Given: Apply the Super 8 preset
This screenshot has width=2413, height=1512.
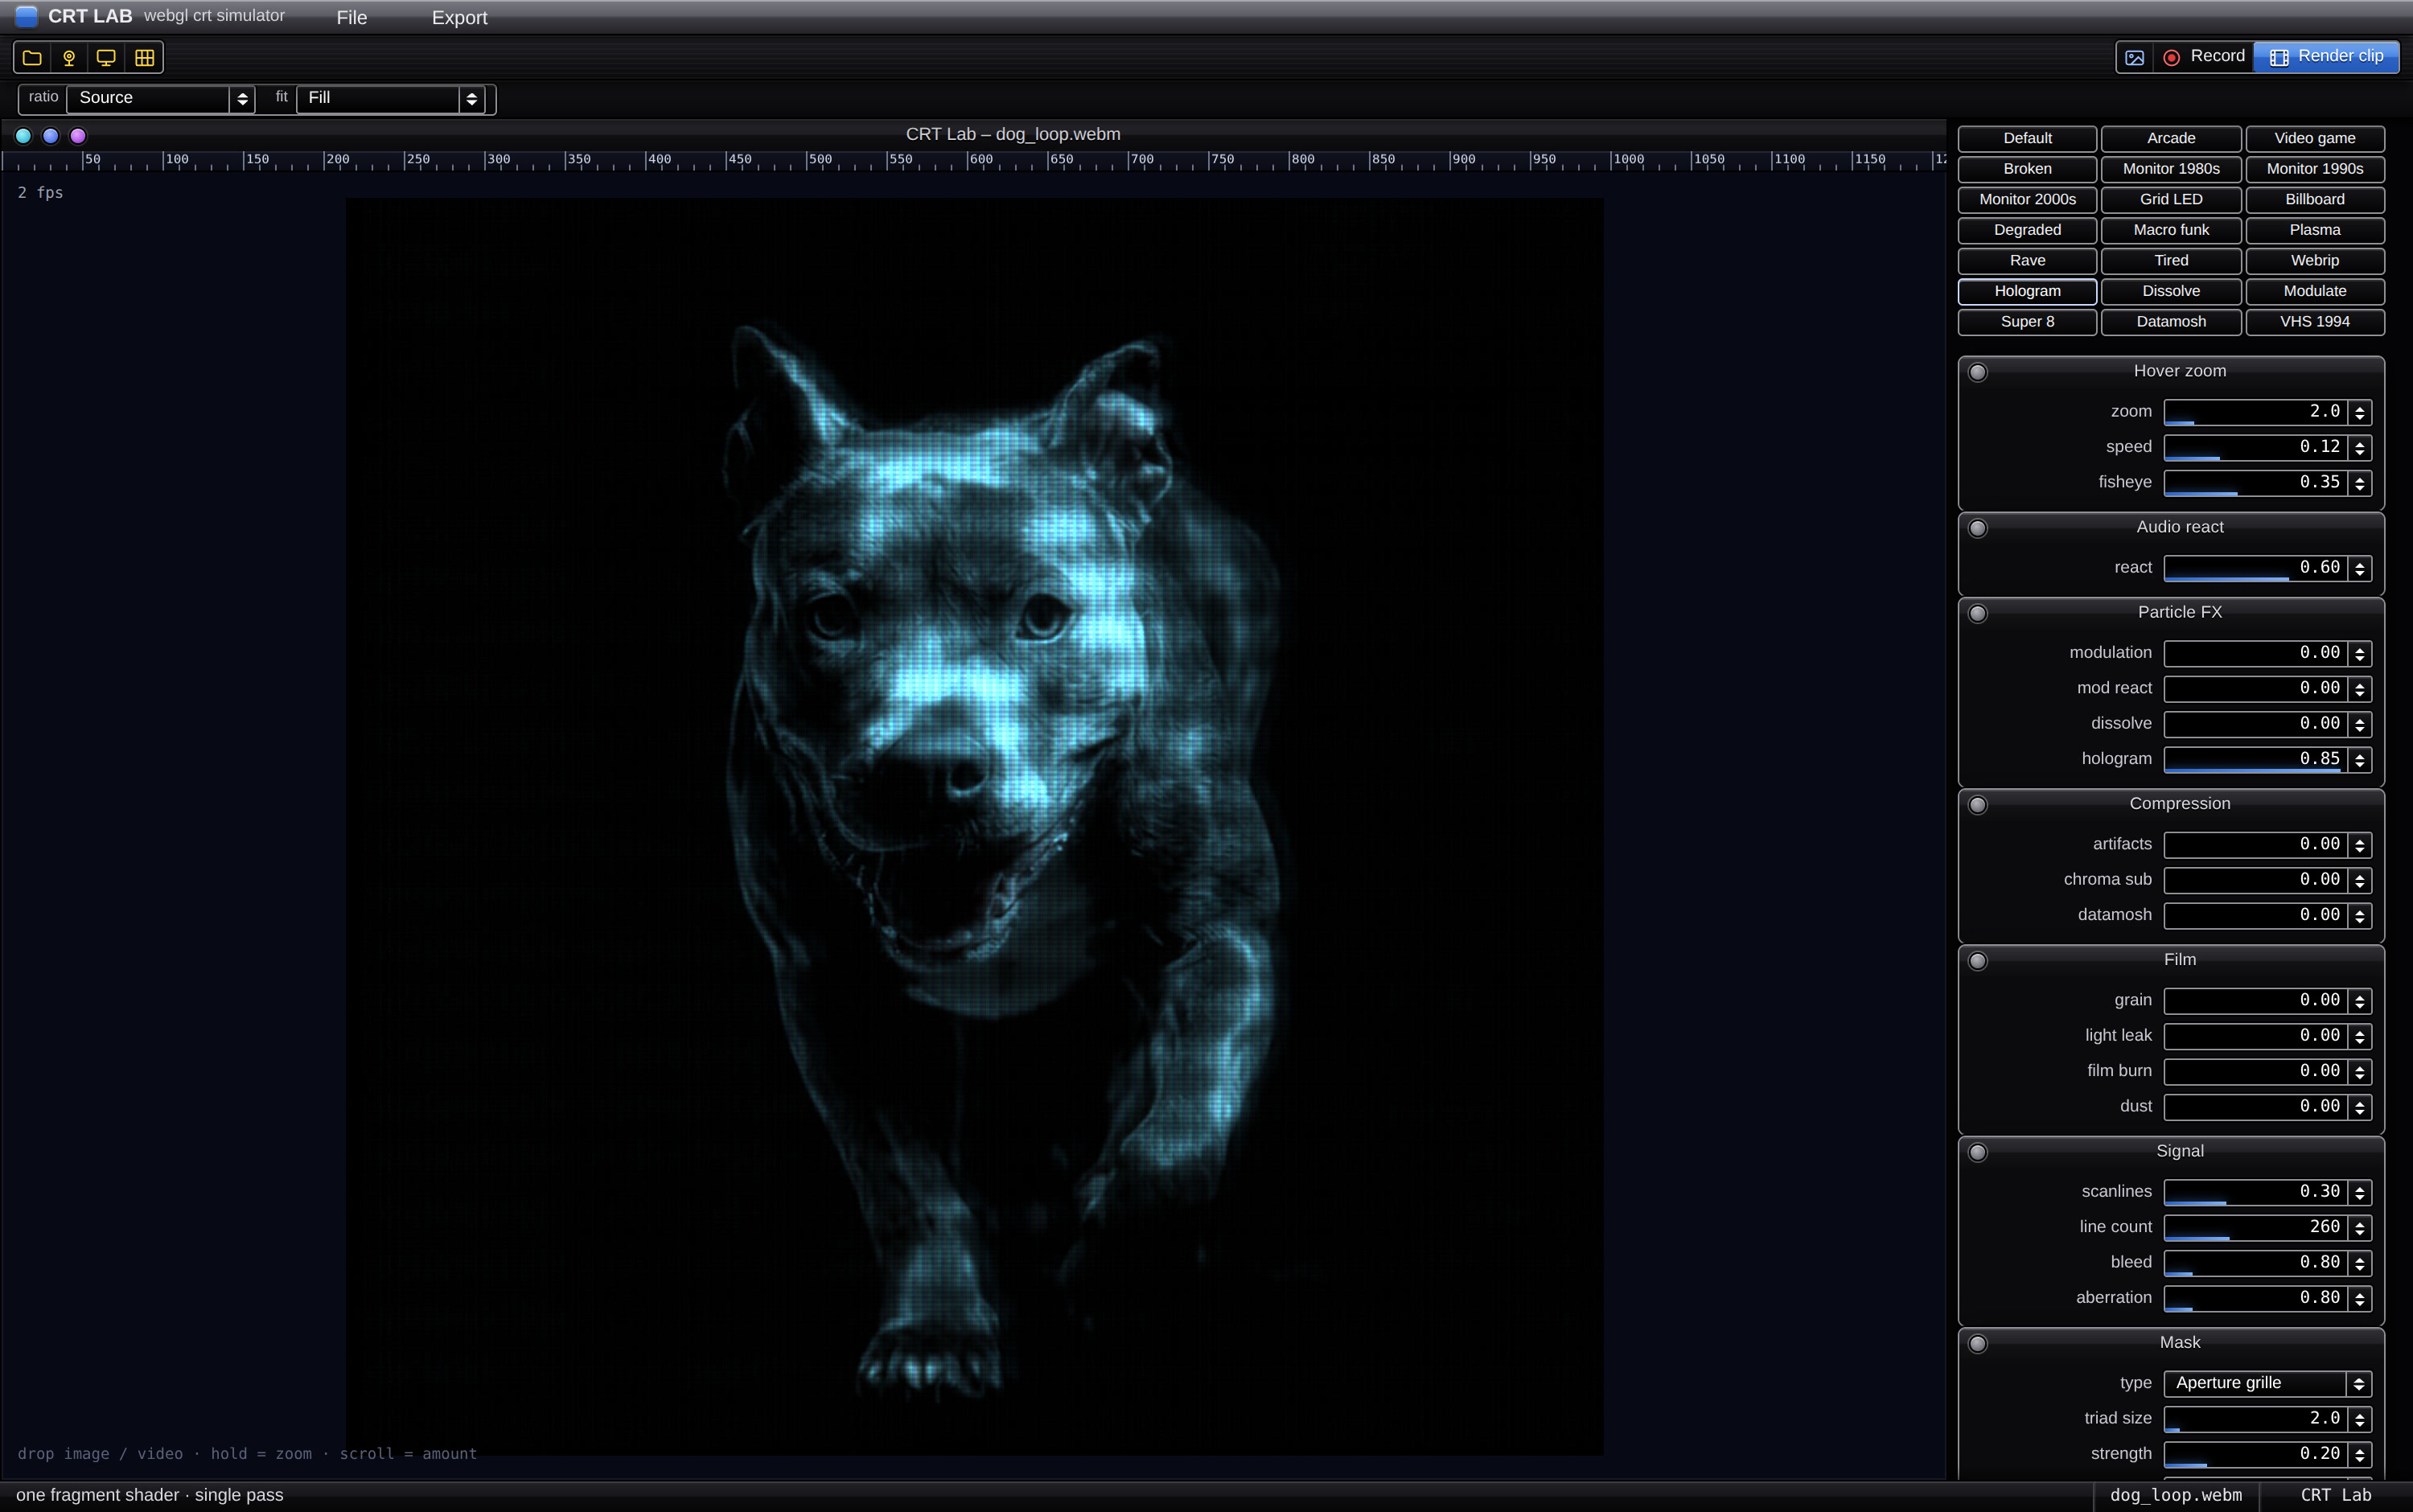Looking at the screenshot, I should tap(2027, 322).
